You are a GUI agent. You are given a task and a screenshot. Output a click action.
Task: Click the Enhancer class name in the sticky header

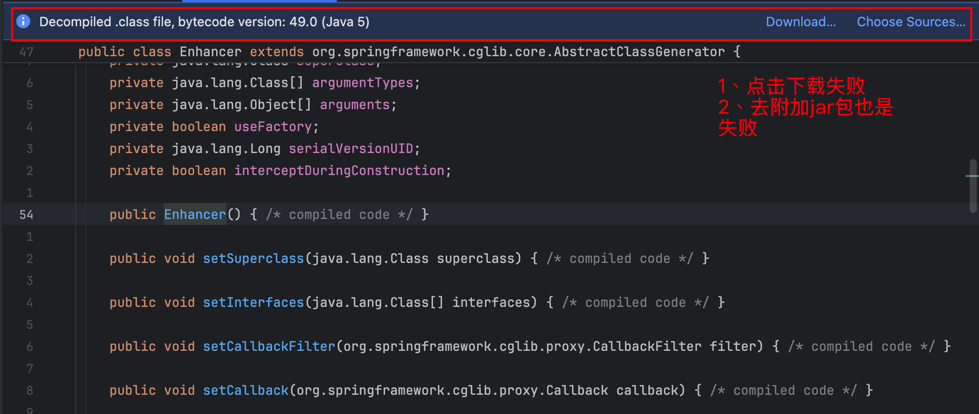(210, 51)
